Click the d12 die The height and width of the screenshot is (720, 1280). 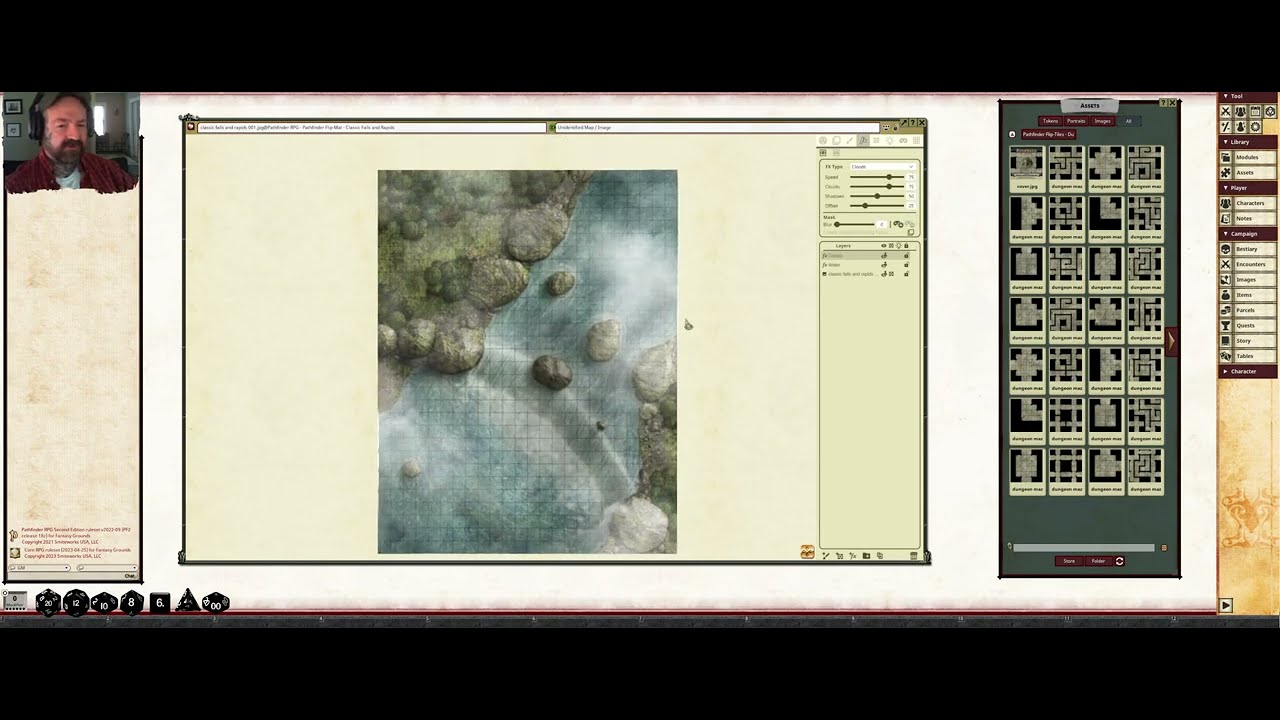[76, 602]
